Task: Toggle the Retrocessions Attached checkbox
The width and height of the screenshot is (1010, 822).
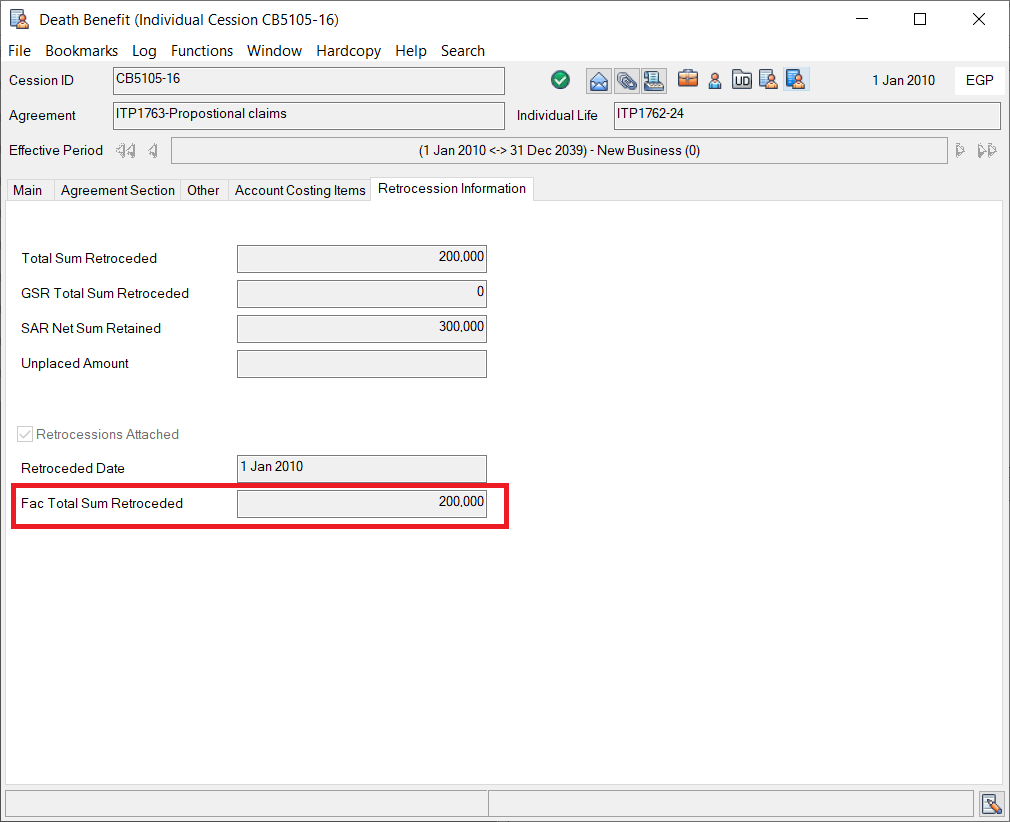Action: 26,434
